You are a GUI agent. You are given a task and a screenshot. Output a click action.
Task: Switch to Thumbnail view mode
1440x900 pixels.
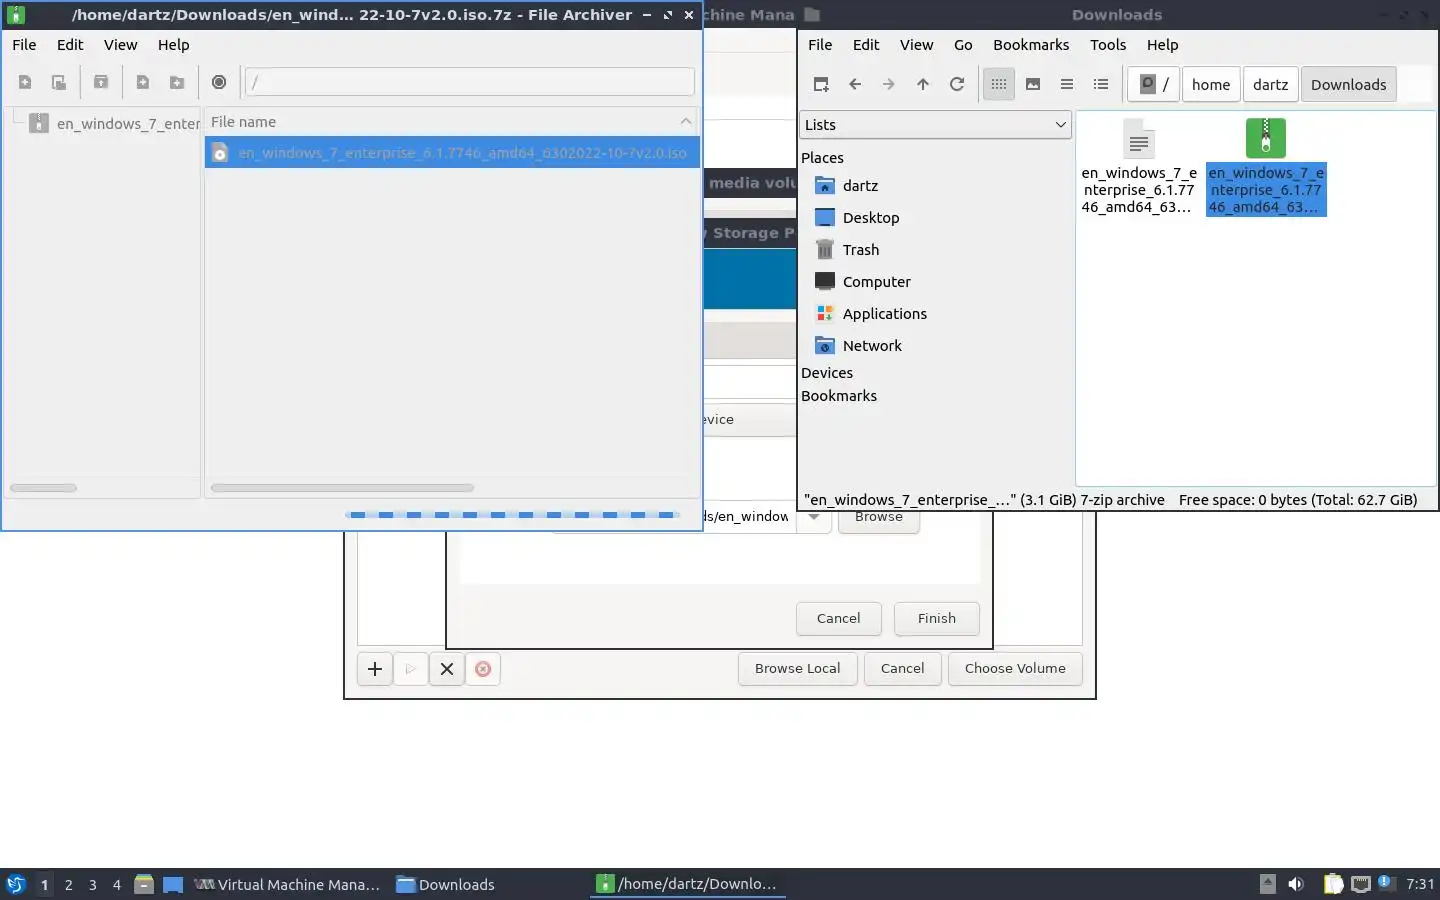(1033, 85)
